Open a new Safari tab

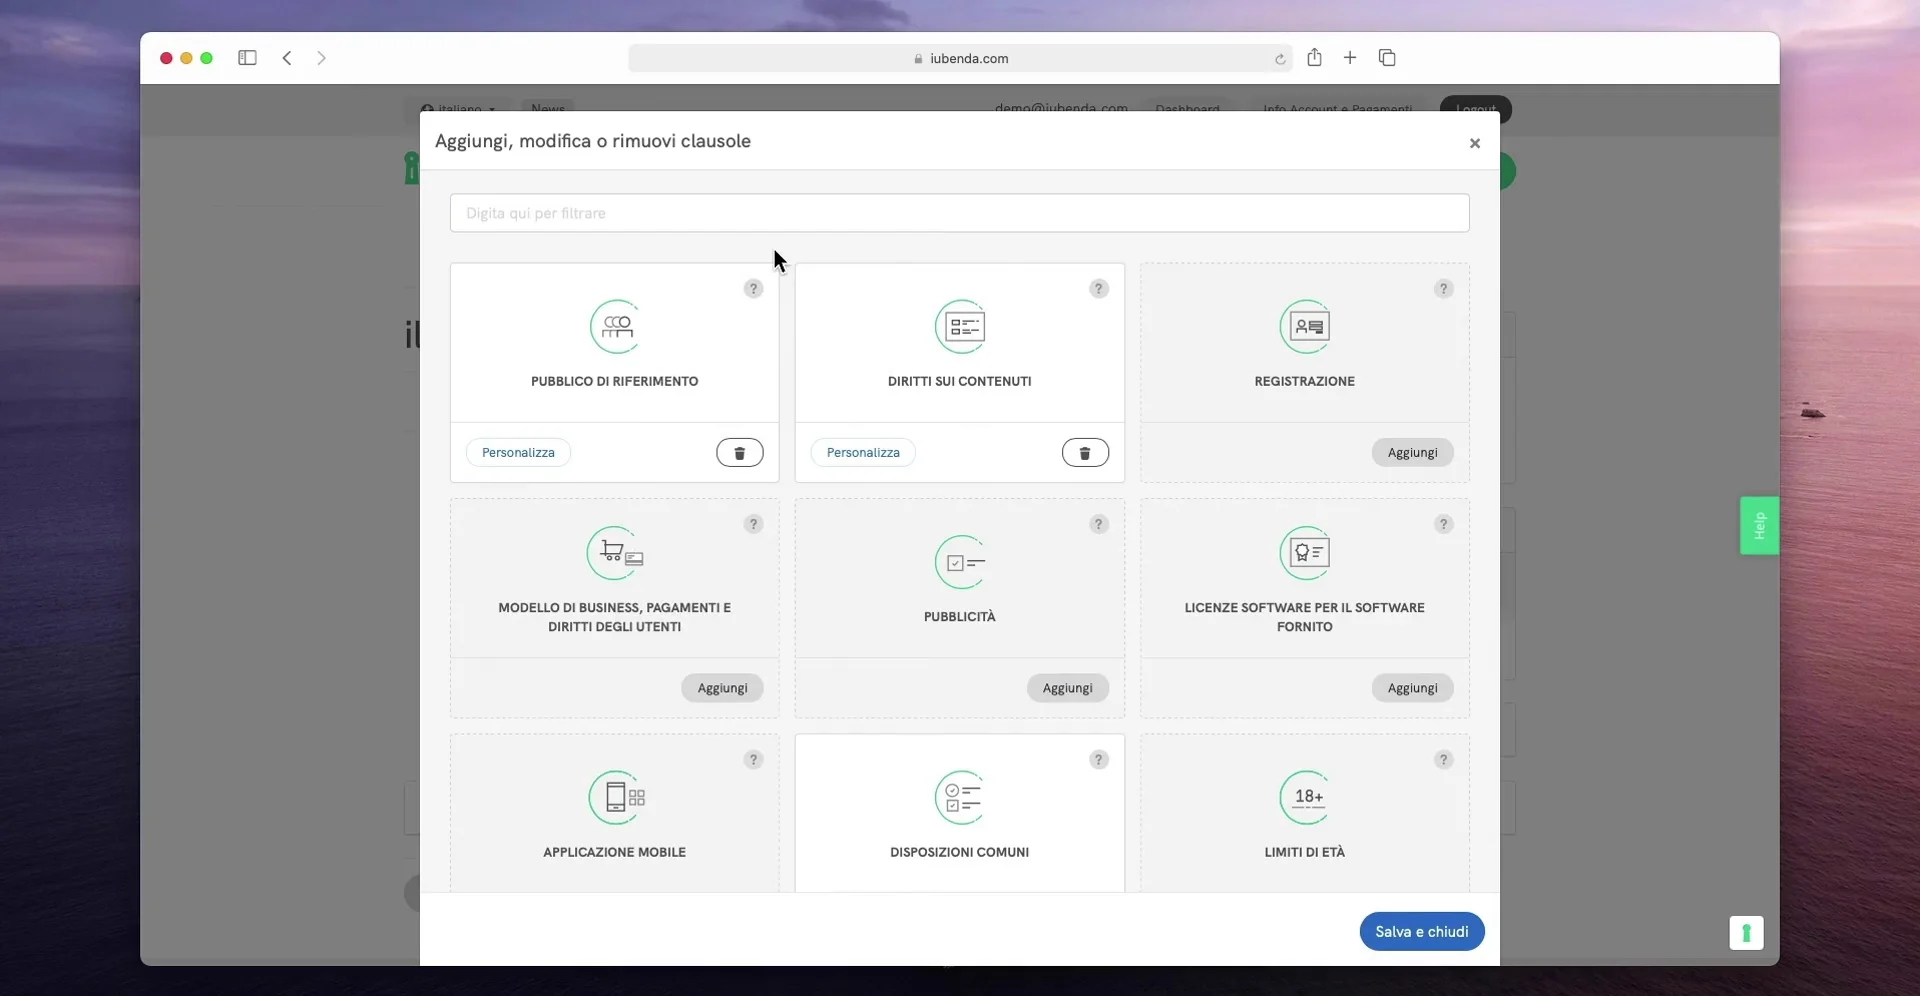tap(1350, 58)
